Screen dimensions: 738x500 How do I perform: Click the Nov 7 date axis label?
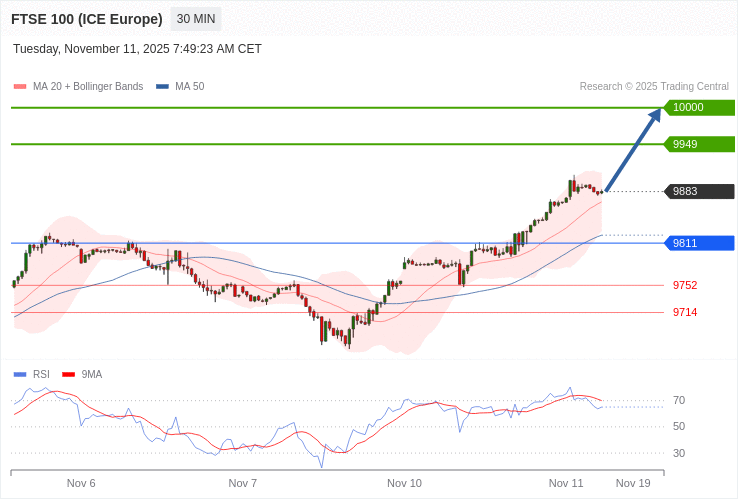point(243,483)
